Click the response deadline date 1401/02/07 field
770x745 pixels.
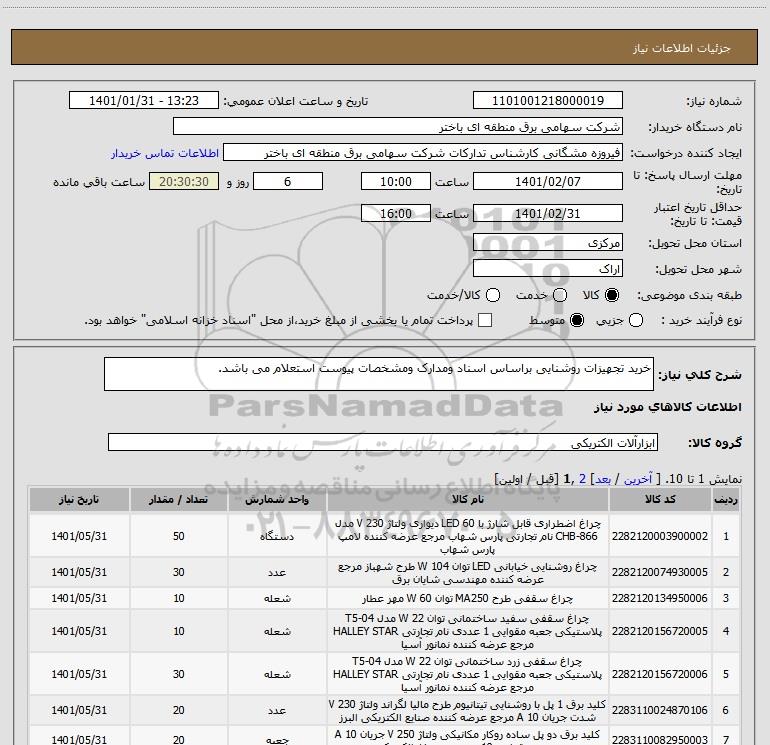(548, 181)
